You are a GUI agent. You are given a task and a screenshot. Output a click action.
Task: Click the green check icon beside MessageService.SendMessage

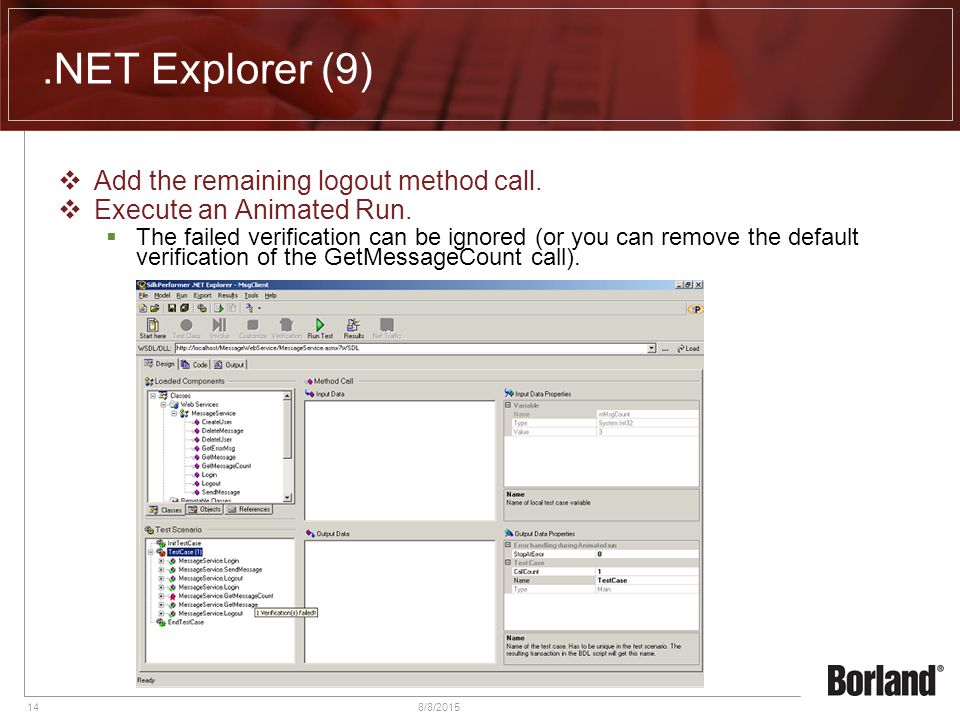[x=173, y=569]
